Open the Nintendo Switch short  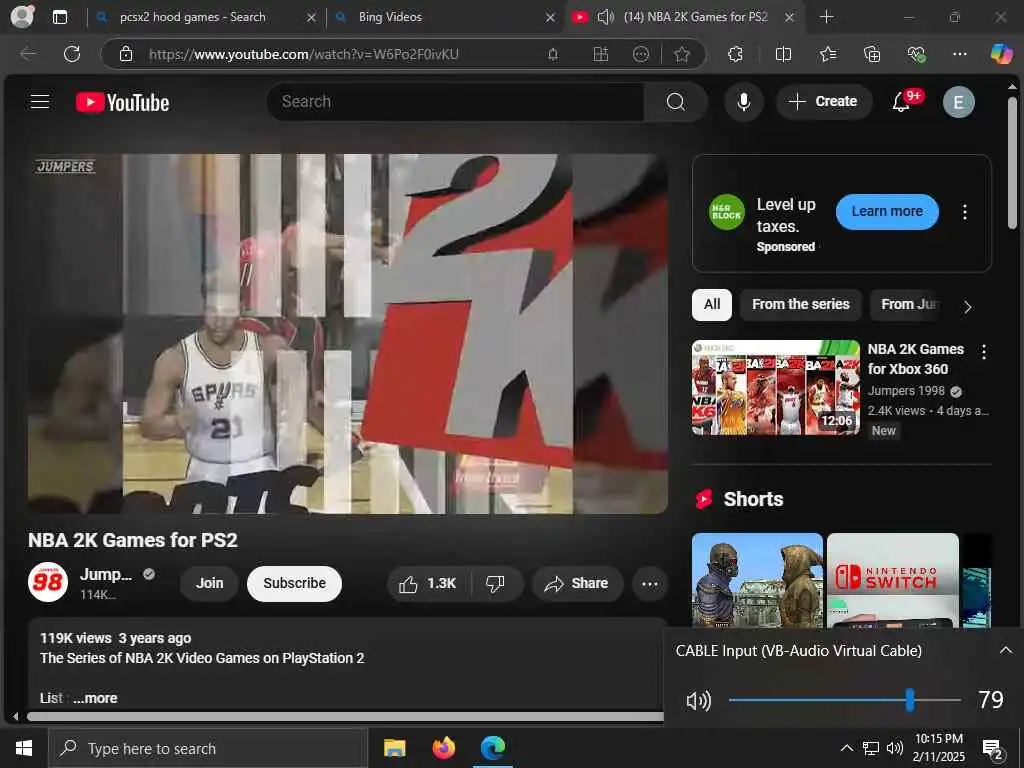(893, 580)
